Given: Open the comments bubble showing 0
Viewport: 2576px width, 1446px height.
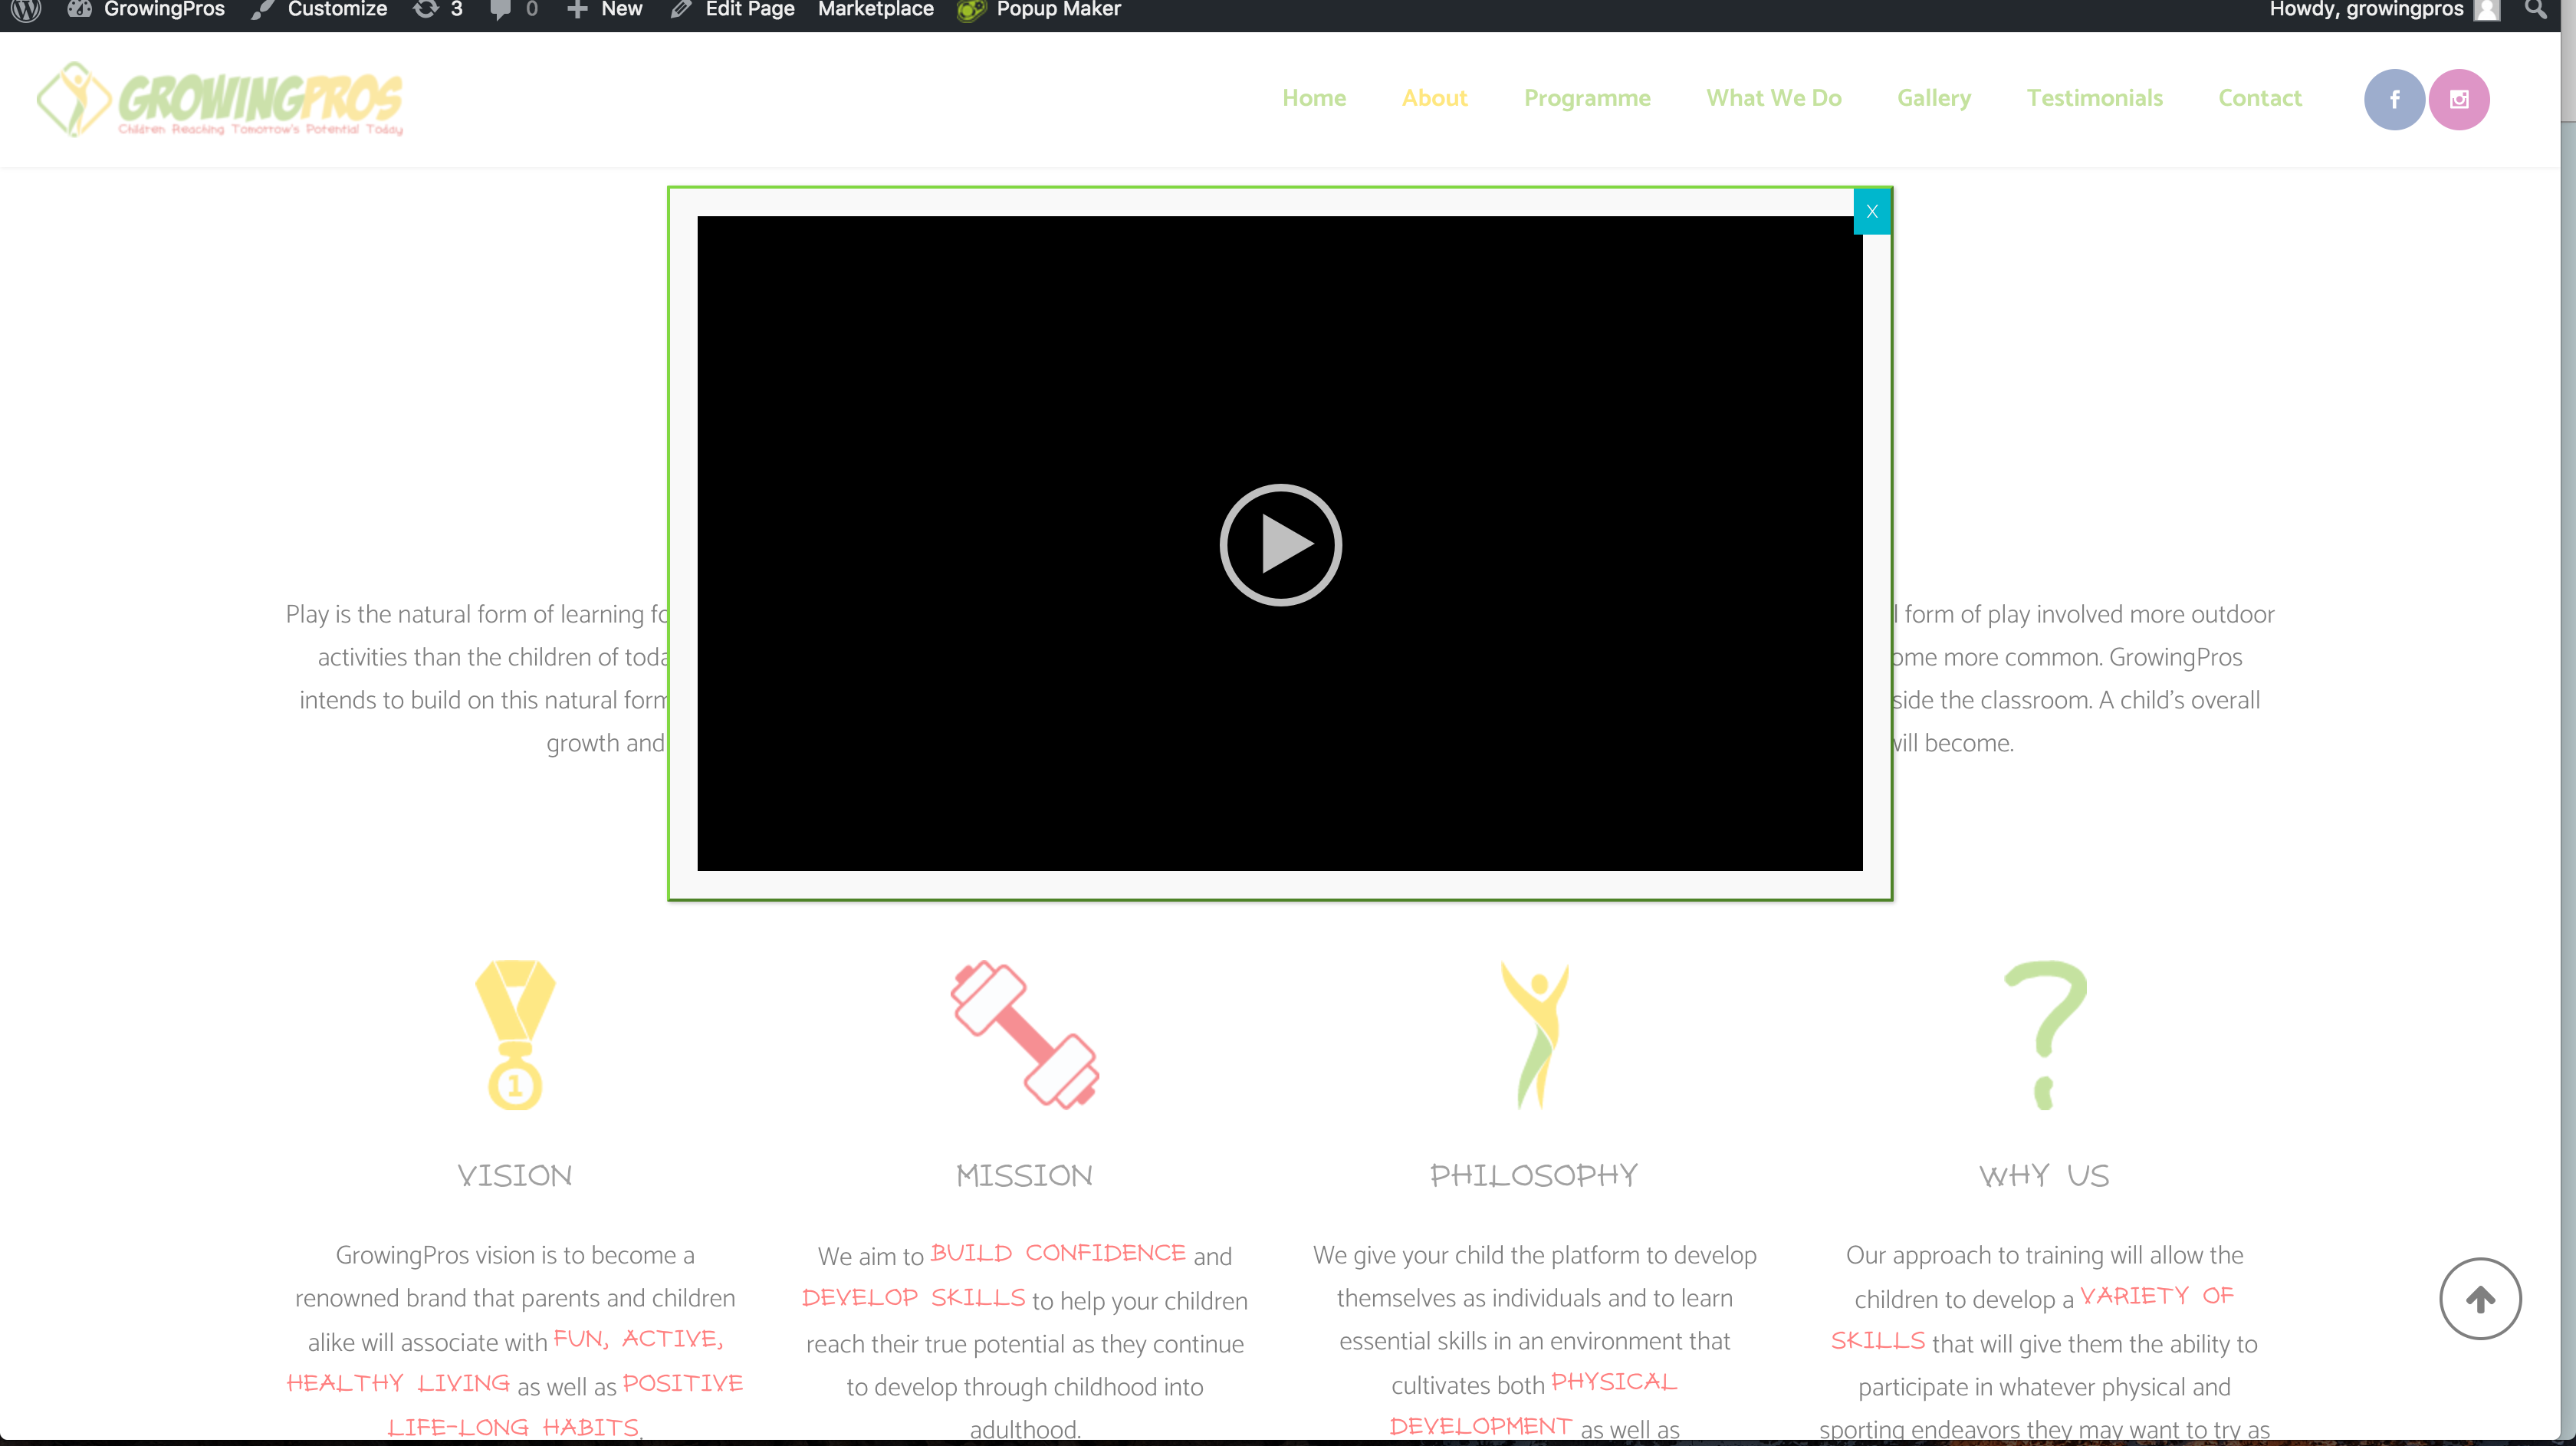Looking at the screenshot, I should click(515, 10).
